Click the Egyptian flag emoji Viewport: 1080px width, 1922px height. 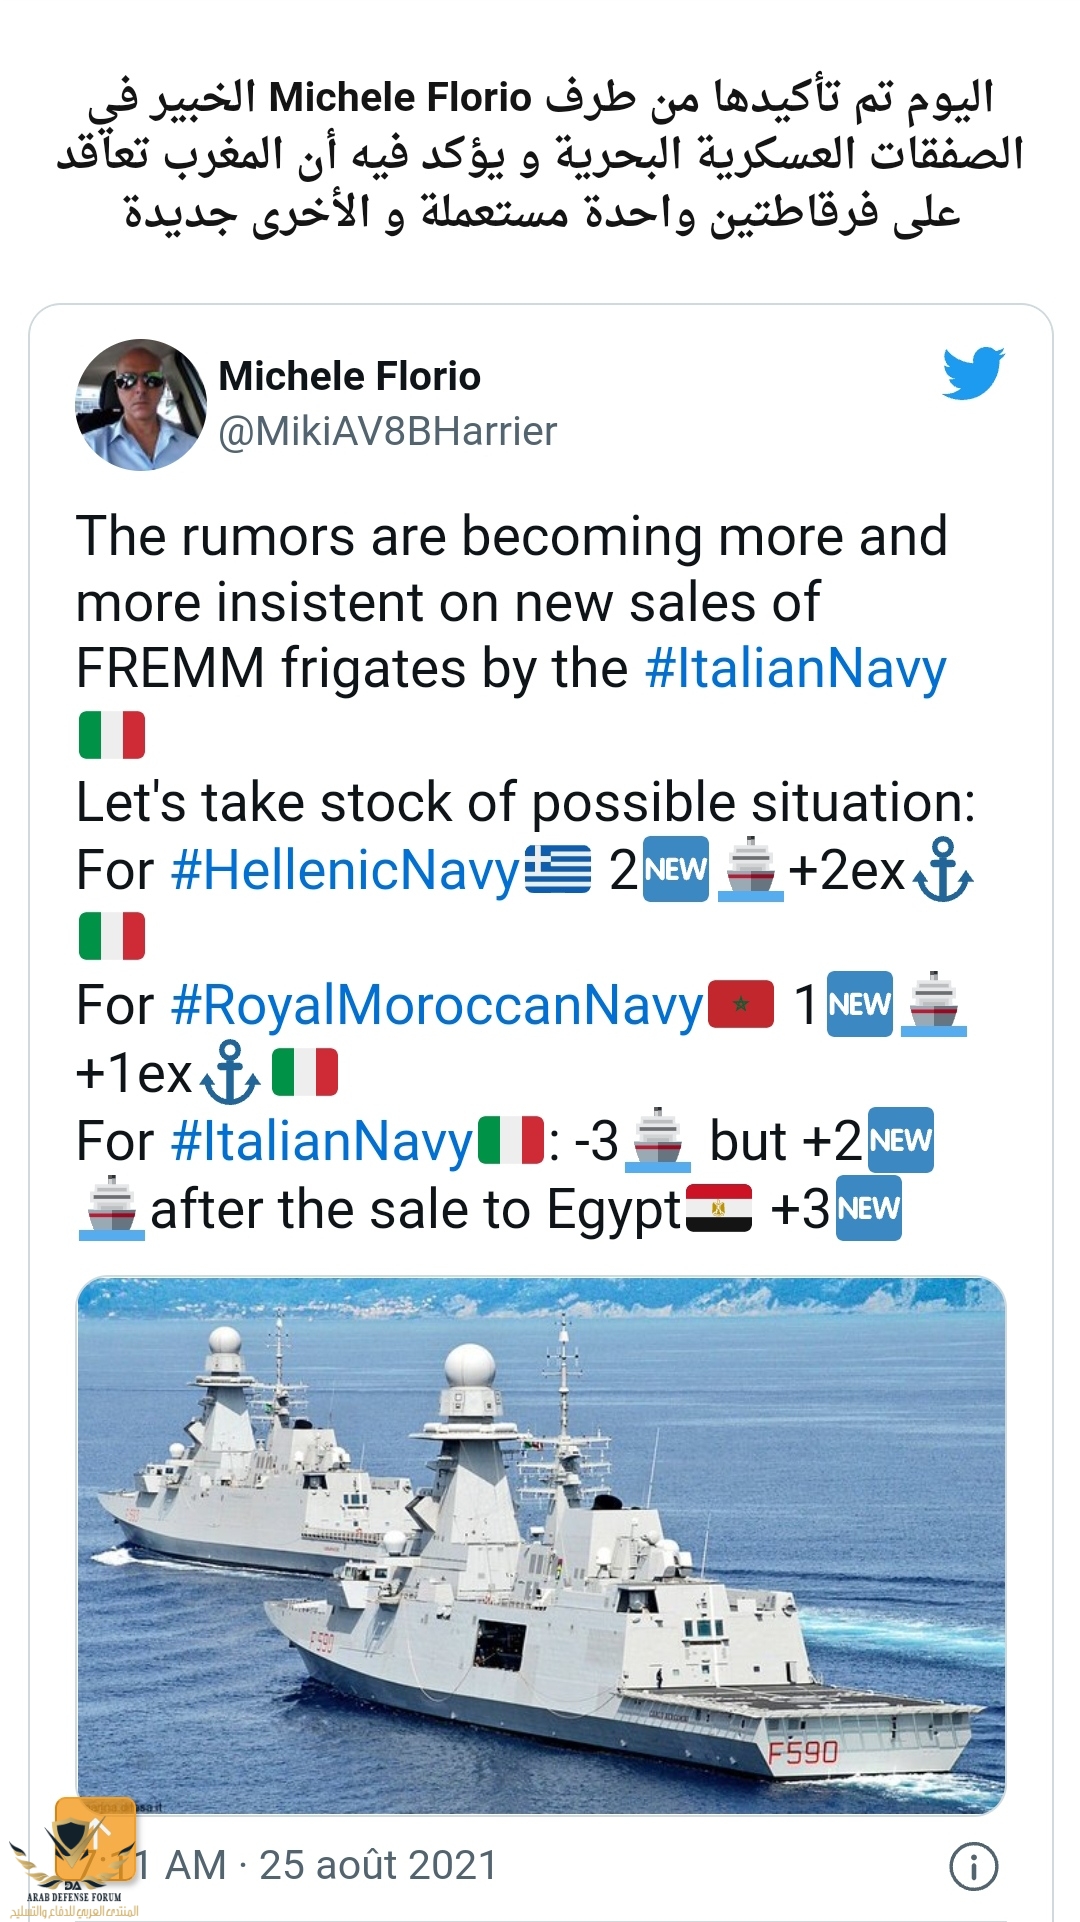coord(718,1208)
